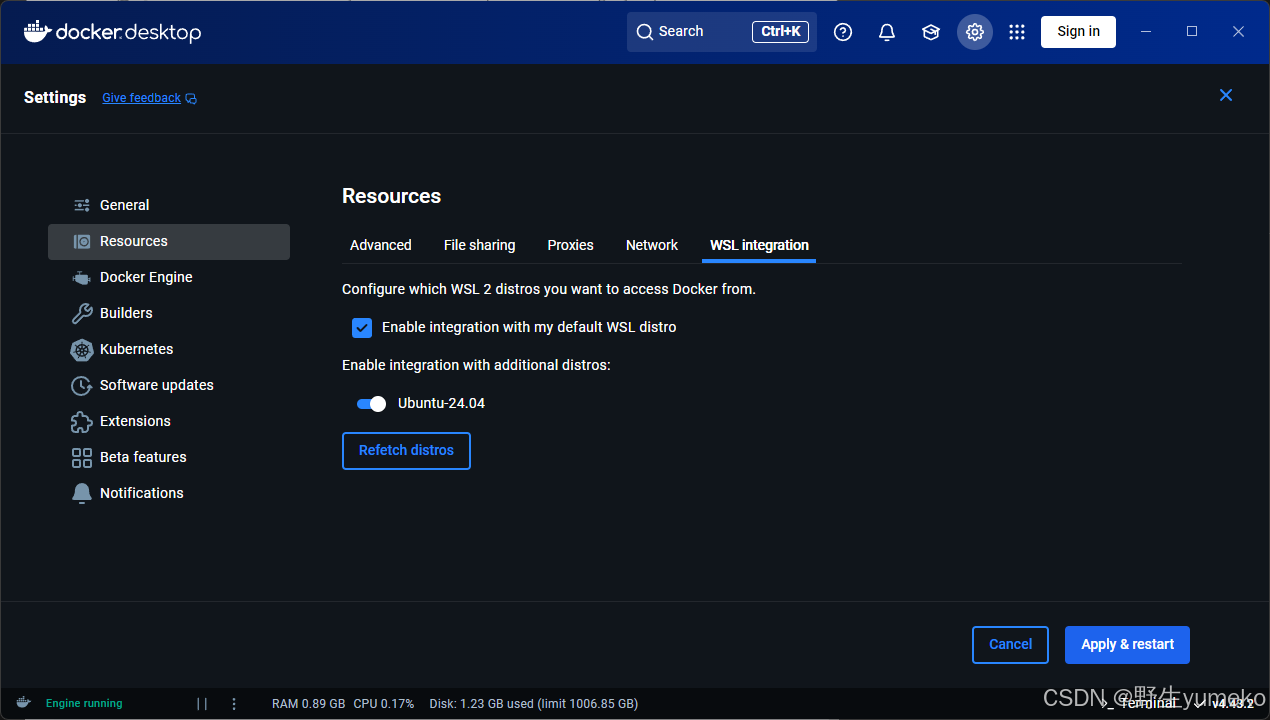Click the Cancel button
Viewport: 1270px width, 720px height.
coord(1010,645)
